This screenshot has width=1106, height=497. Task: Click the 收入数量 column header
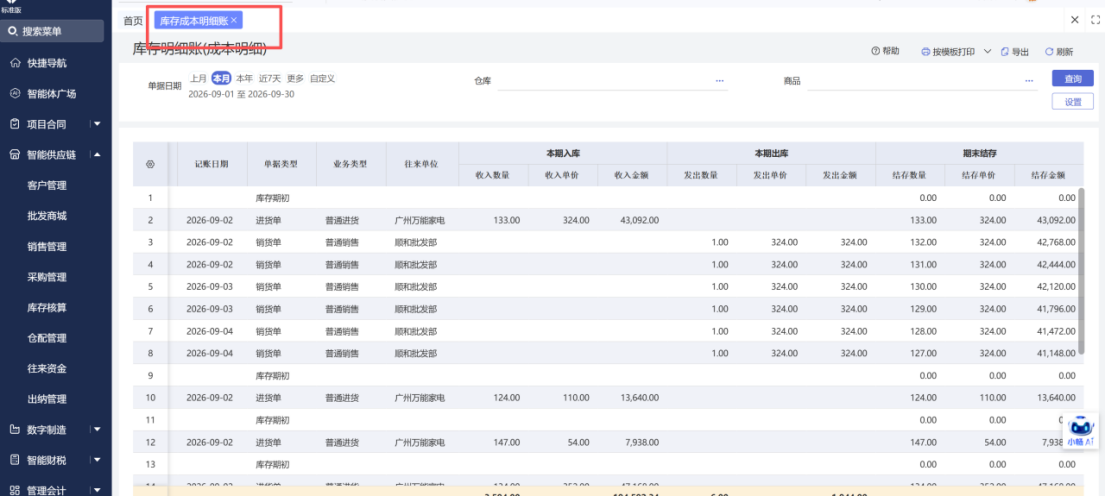coord(493,176)
